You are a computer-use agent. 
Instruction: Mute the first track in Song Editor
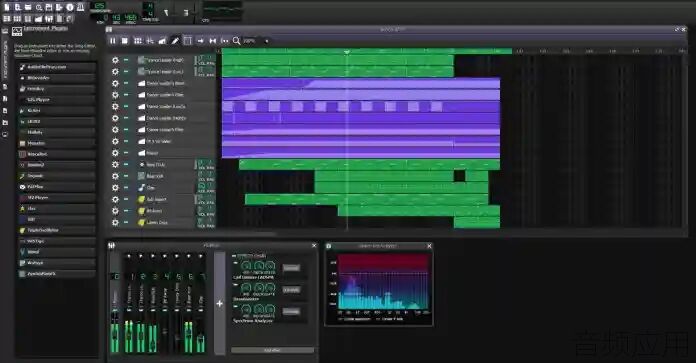click(x=126, y=60)
